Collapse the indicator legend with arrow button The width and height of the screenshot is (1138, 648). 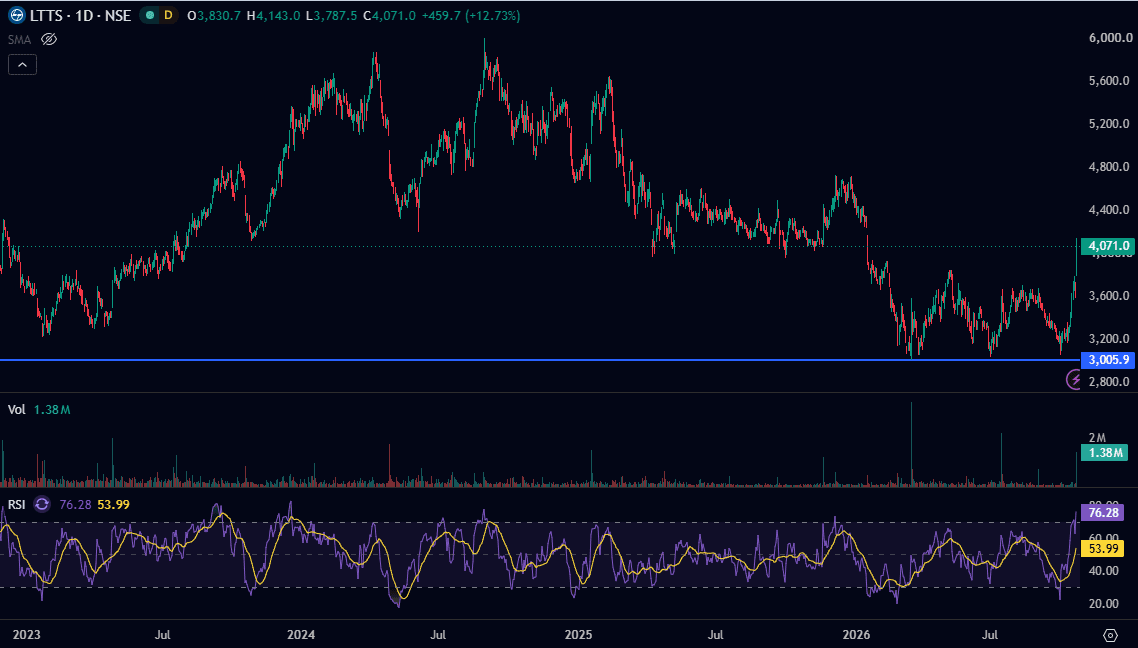(x=22, y=65)
